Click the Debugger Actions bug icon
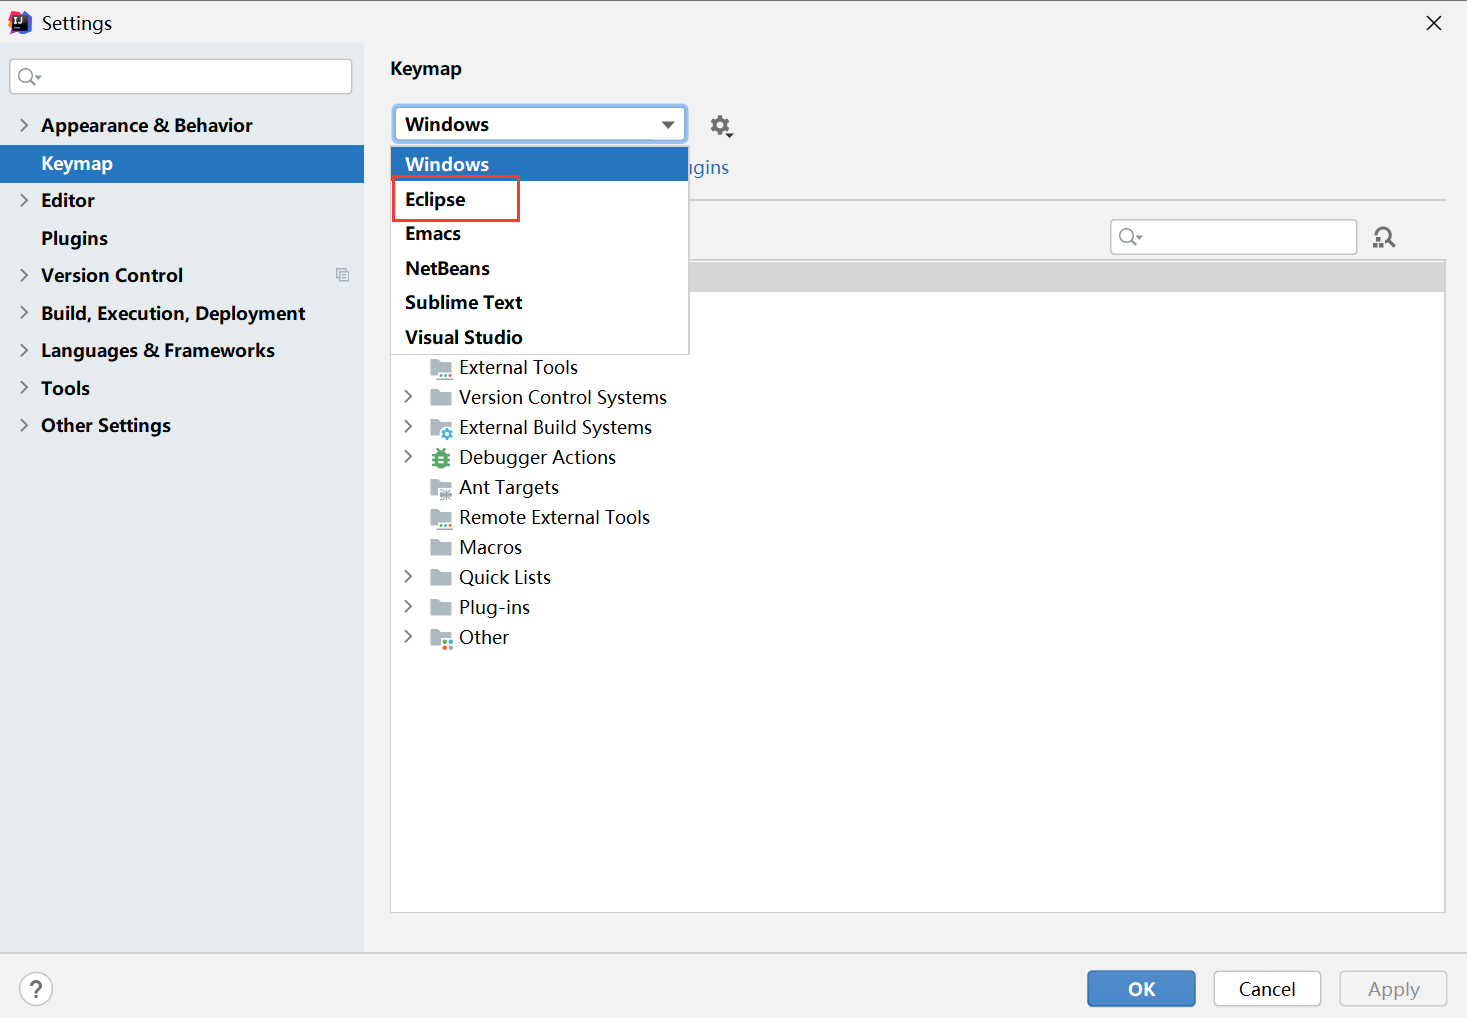The height and width of the screenshot is (1018, 1467). tap(441, 458)
